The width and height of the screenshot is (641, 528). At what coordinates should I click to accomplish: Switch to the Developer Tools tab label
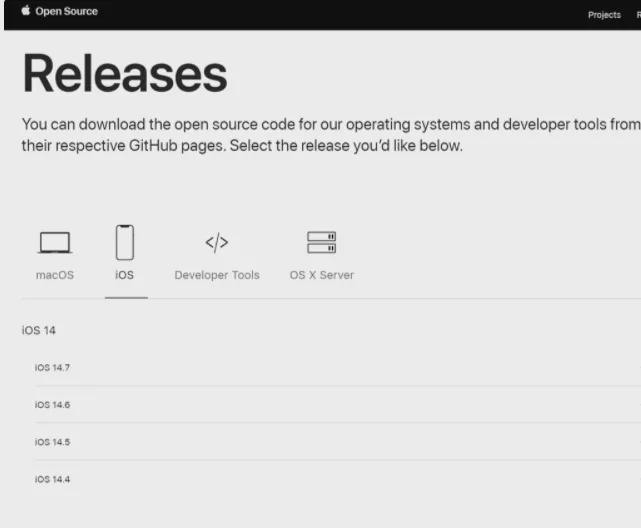point(217,275)
